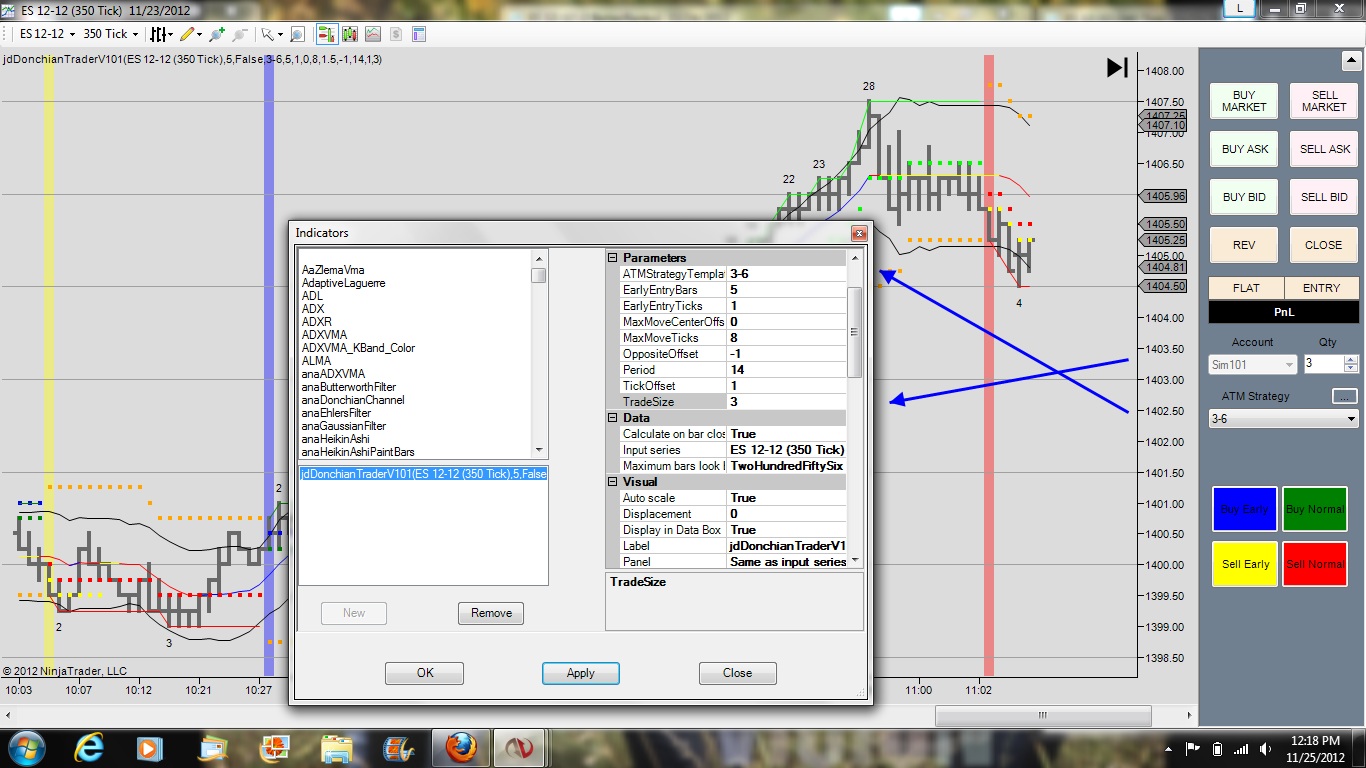Select the pencil drawing tools icon

[189, 34]
